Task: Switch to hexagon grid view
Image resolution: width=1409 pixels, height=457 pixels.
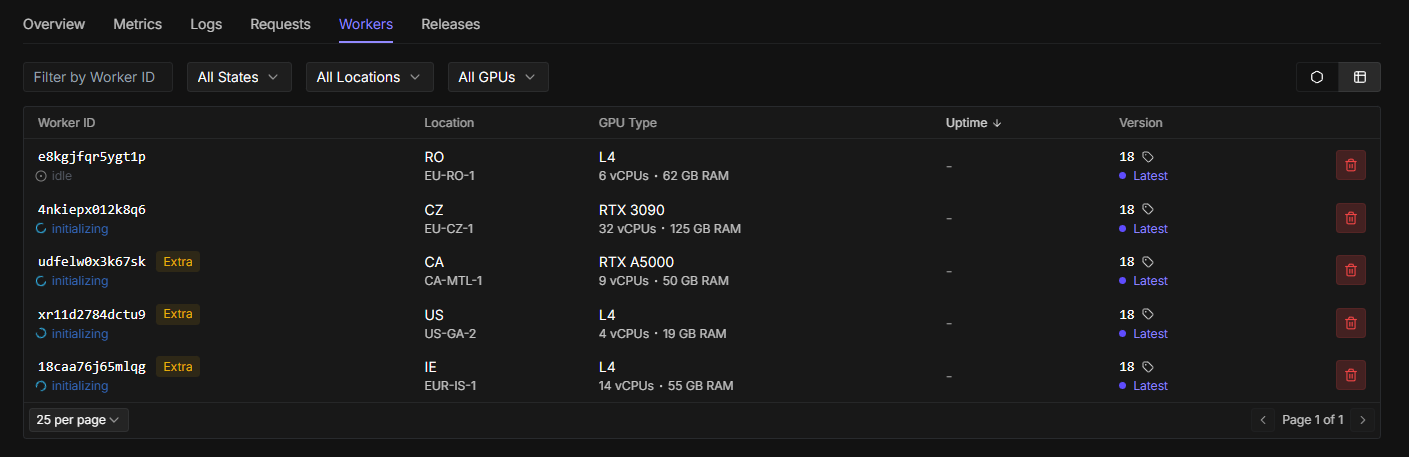Action: coord(1317,77)
